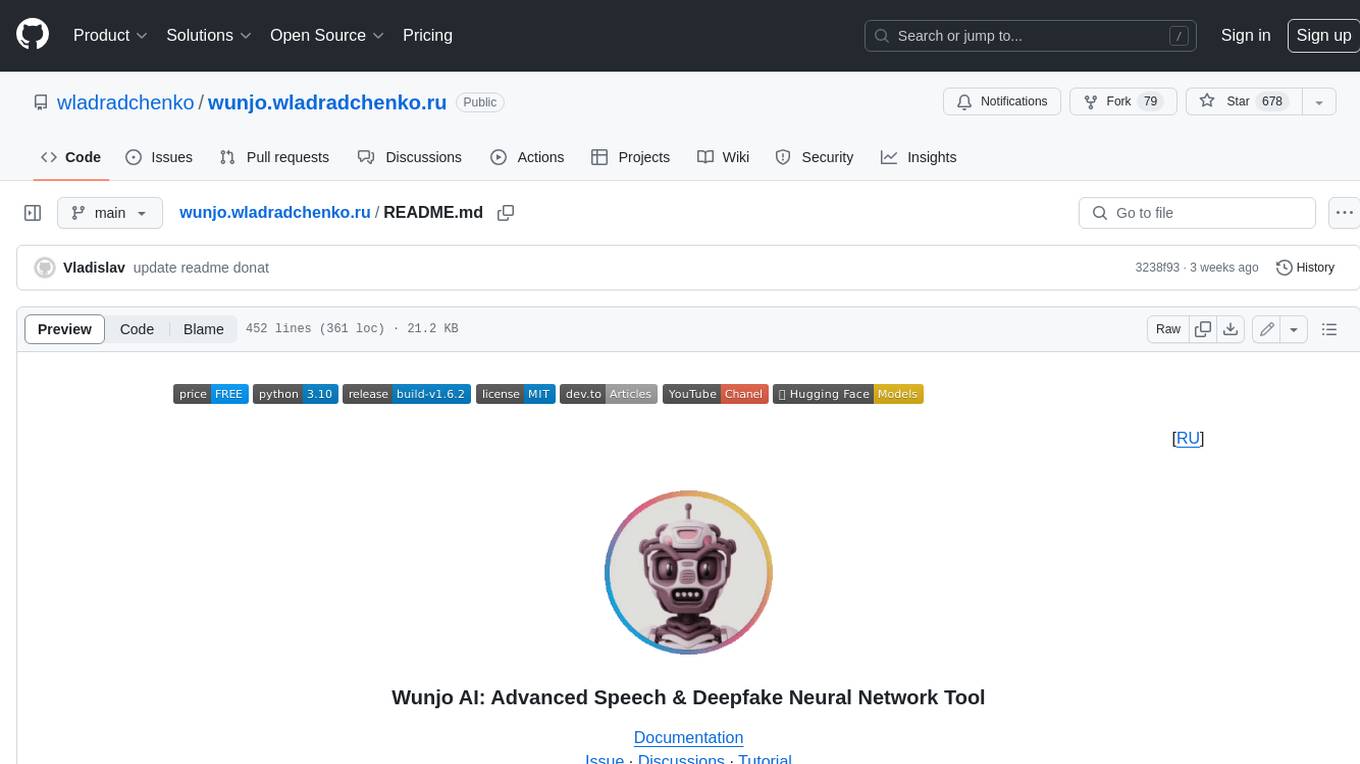The image size is (1360, 764).
Task: Download the raw file icon
Action: pyautogui.click(x=1231, y=329)
